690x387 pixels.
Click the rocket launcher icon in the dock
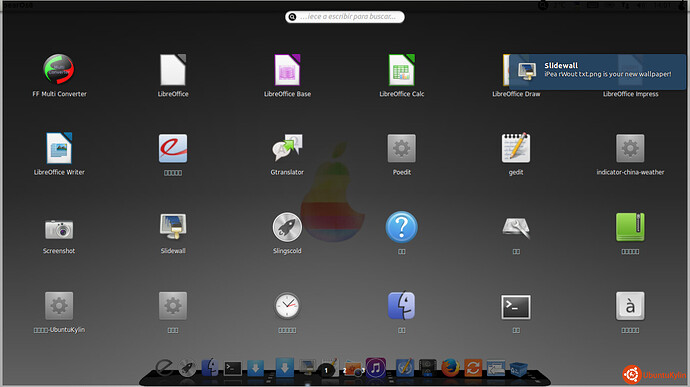point(187,368)
